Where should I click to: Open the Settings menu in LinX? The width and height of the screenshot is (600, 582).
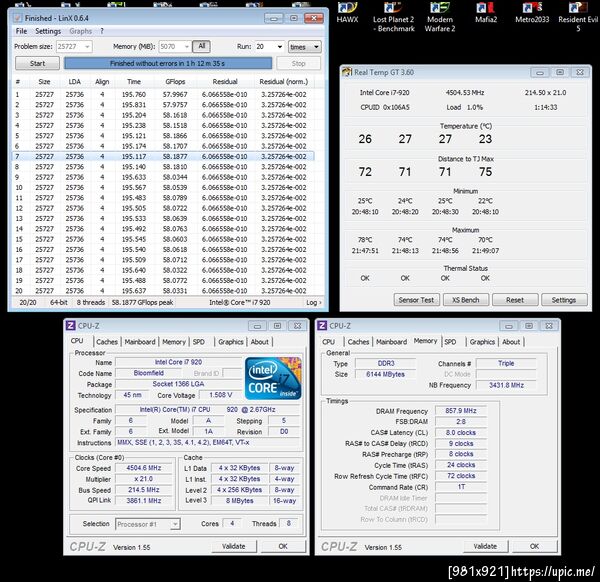point(48,31)
